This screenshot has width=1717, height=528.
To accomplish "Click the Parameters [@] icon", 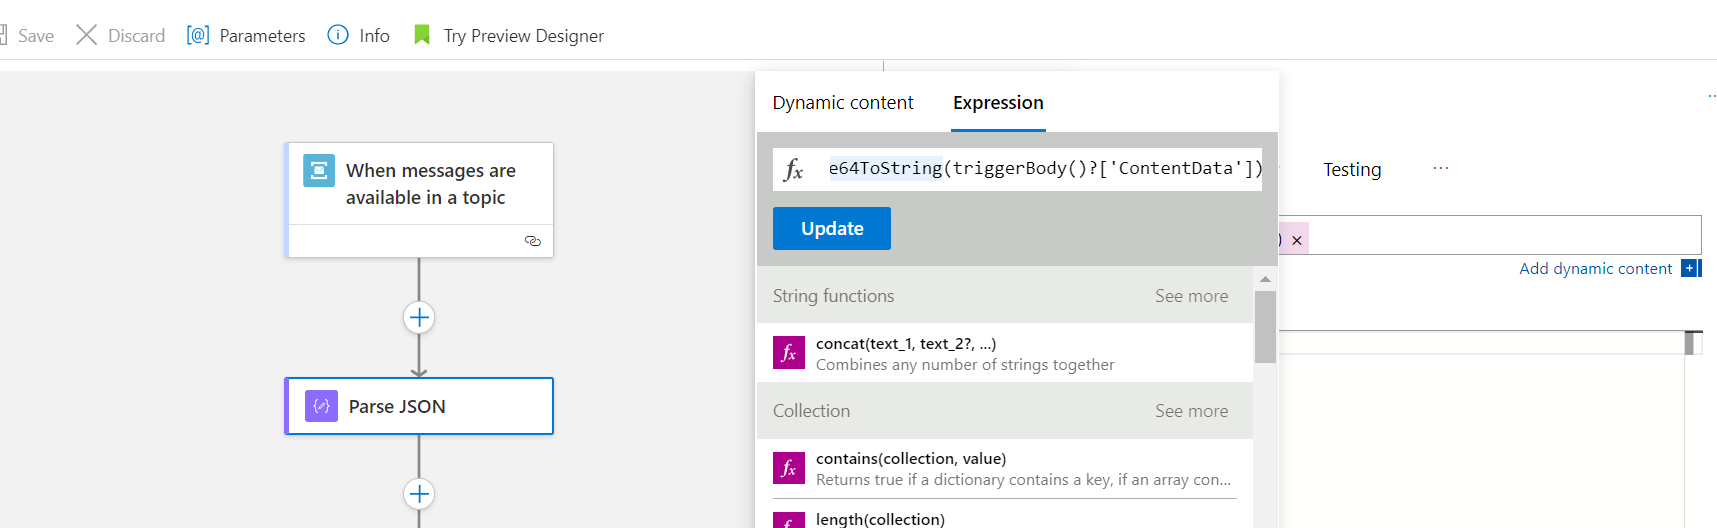I will coord(198,35).
